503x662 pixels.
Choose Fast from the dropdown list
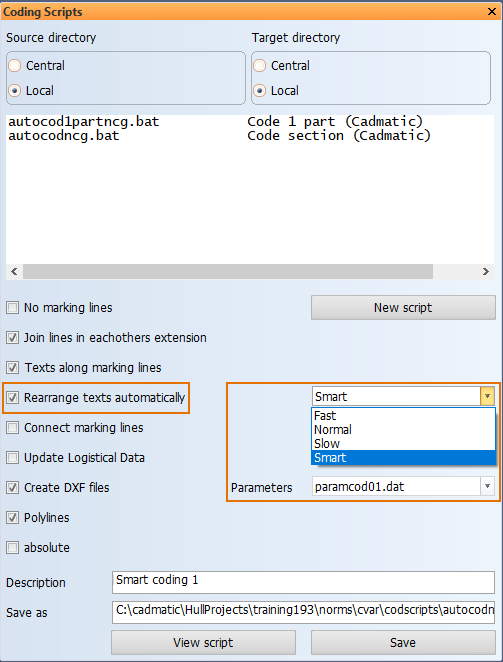point(403,416)
